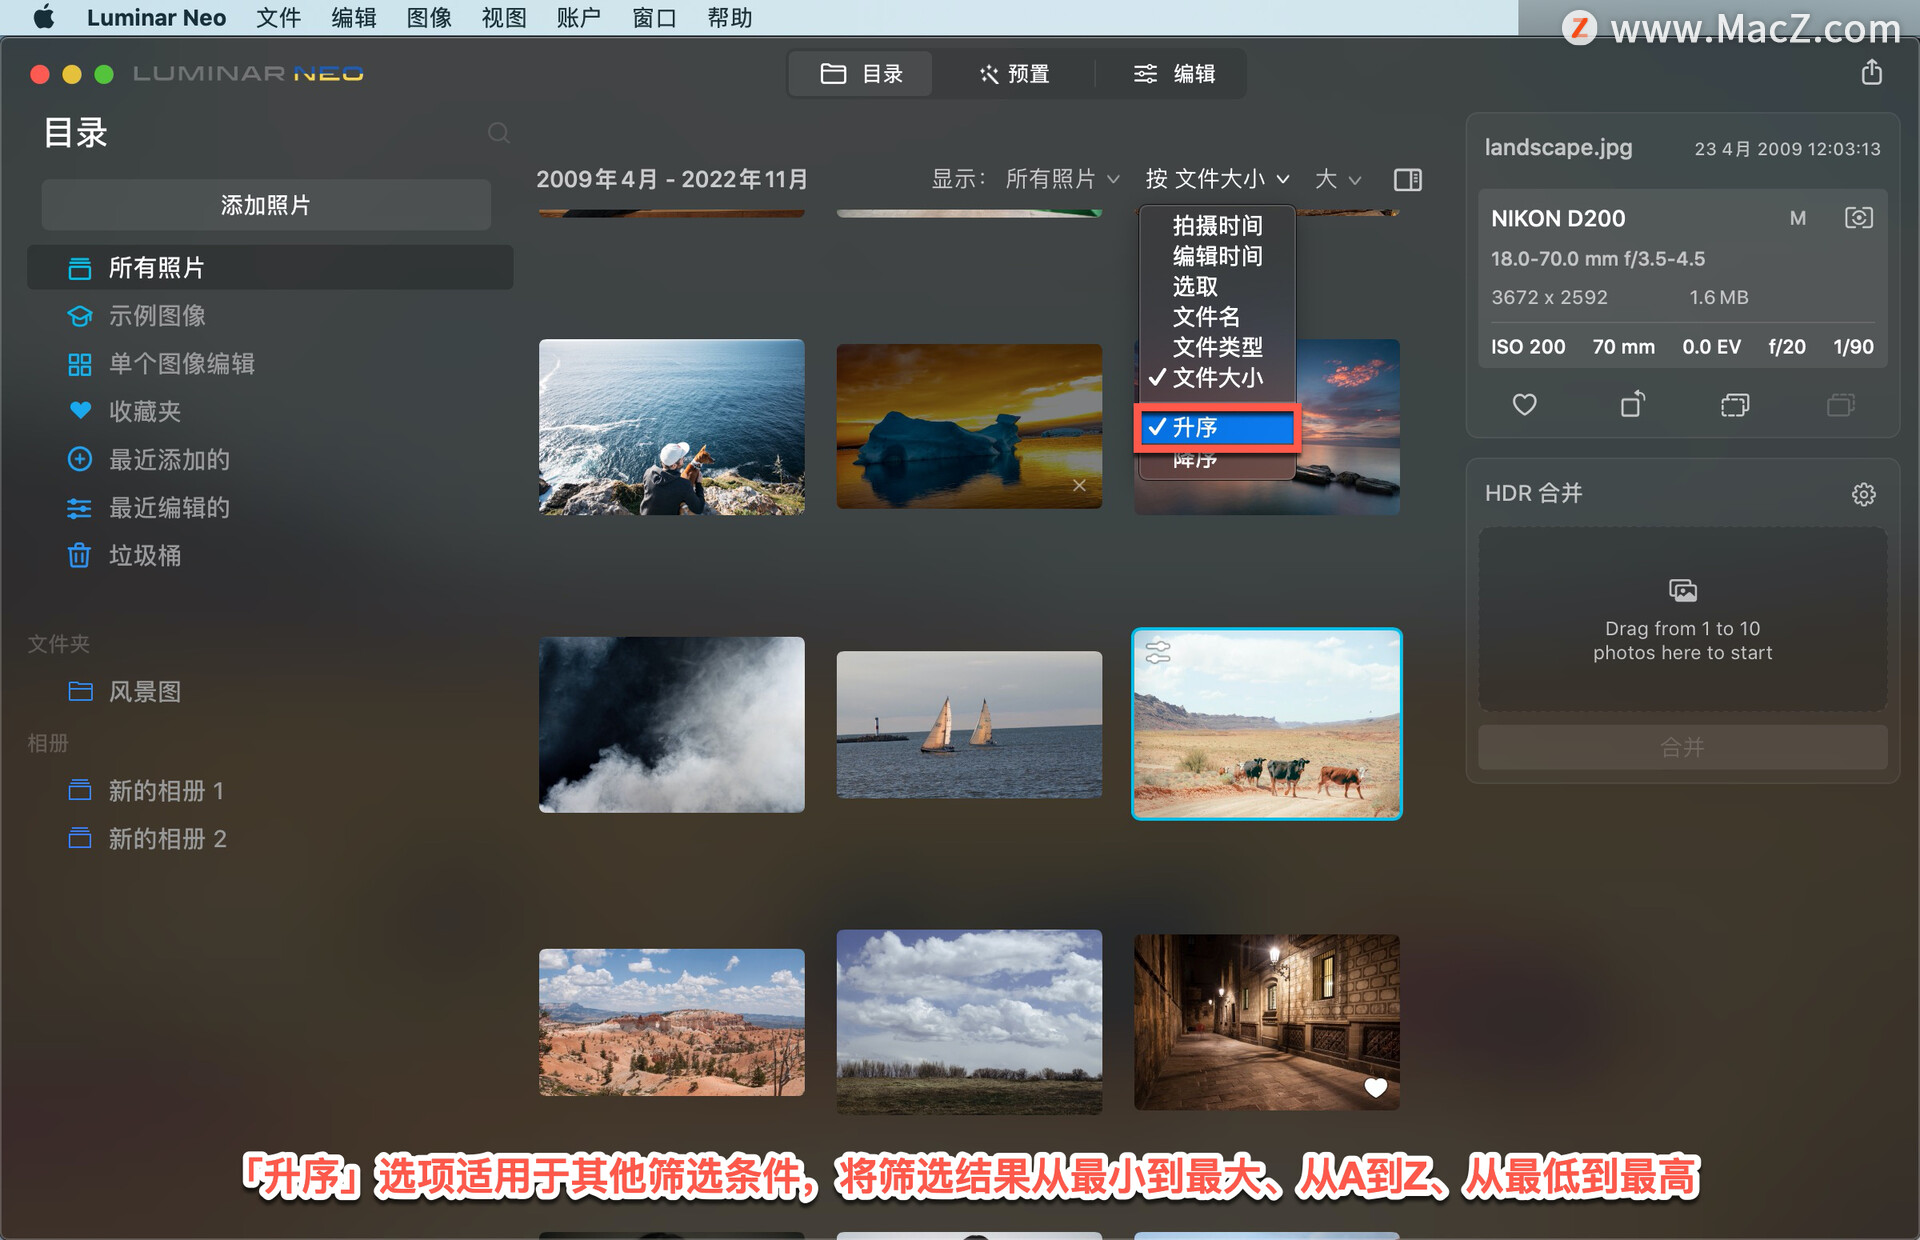This screenshot has width=1920, height=1240.
Task: Open the 窗口 menu in menu bar
Action: (655, 18)
